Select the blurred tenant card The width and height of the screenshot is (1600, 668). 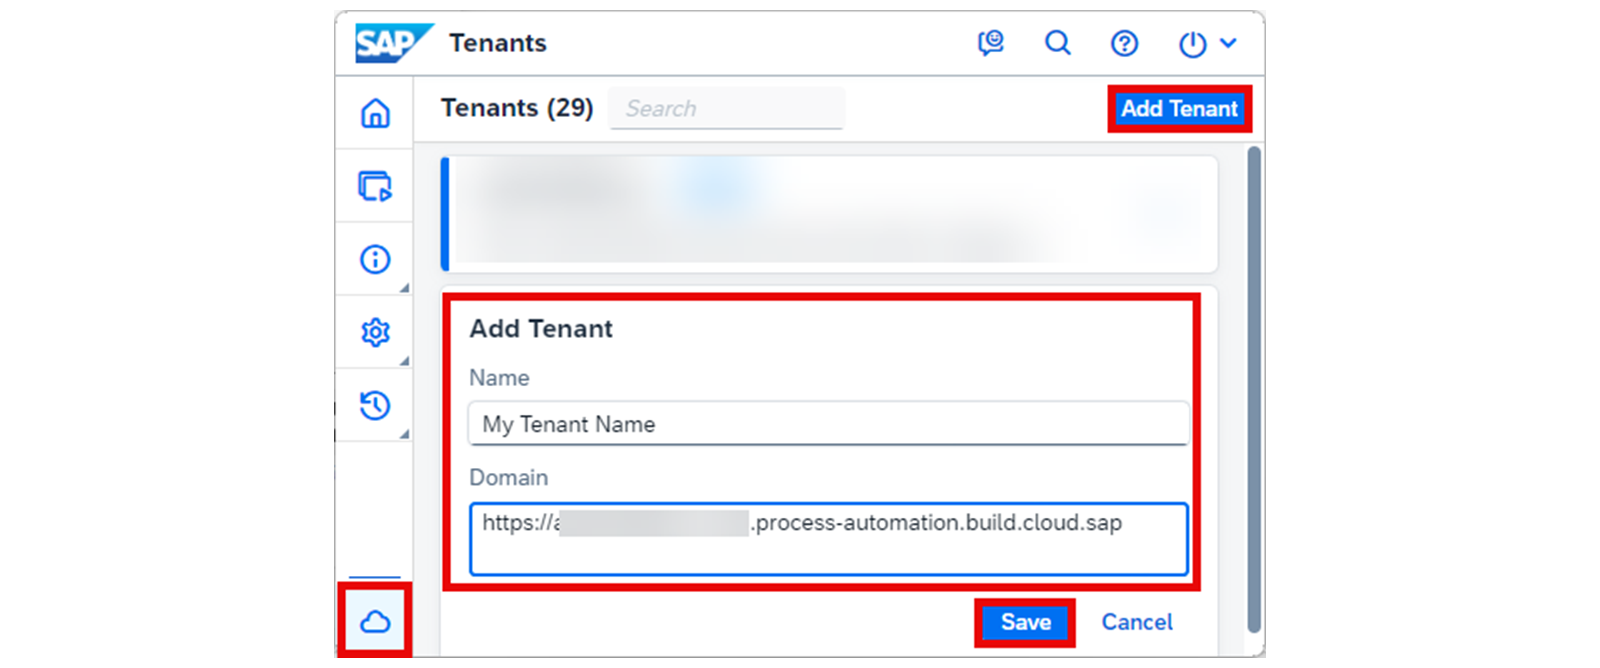pyautogui.click(x=829, y=214)
